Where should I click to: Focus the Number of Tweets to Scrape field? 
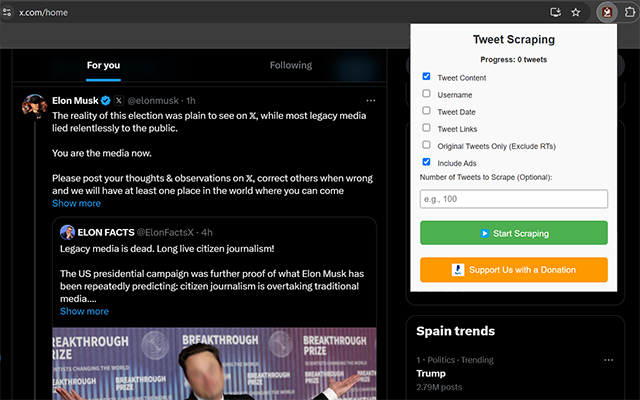[514, 199]
